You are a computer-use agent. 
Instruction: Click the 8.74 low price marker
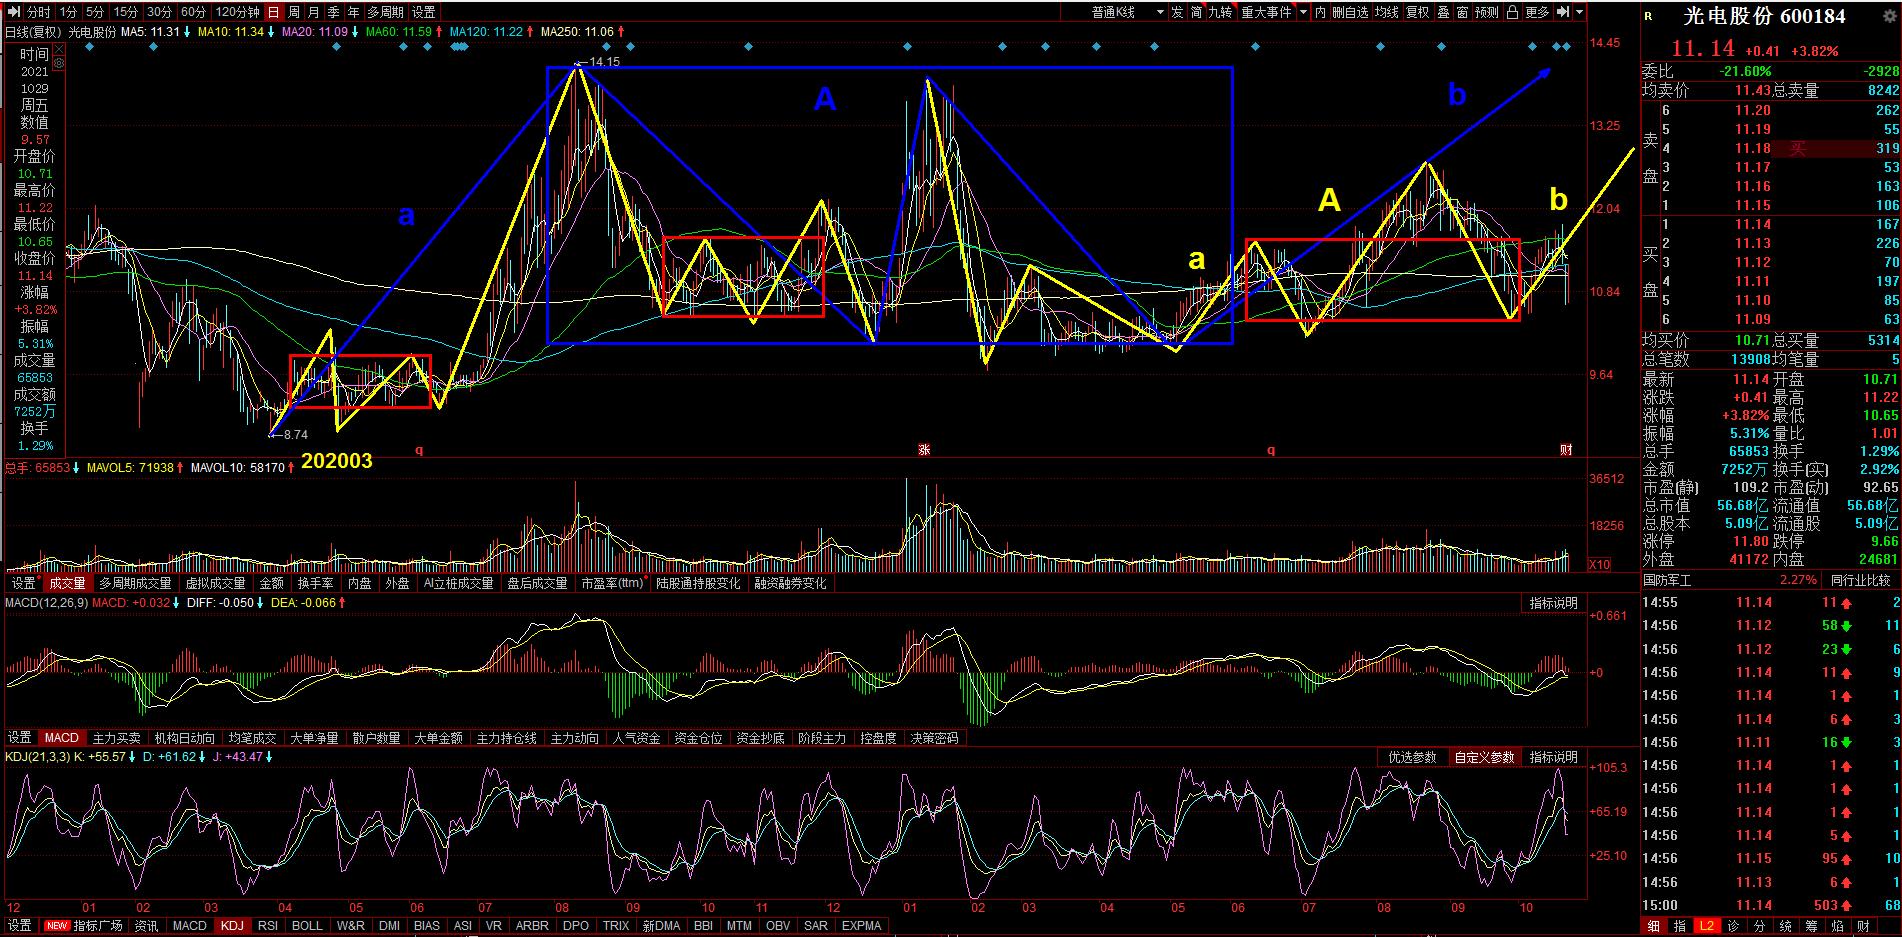295,435
